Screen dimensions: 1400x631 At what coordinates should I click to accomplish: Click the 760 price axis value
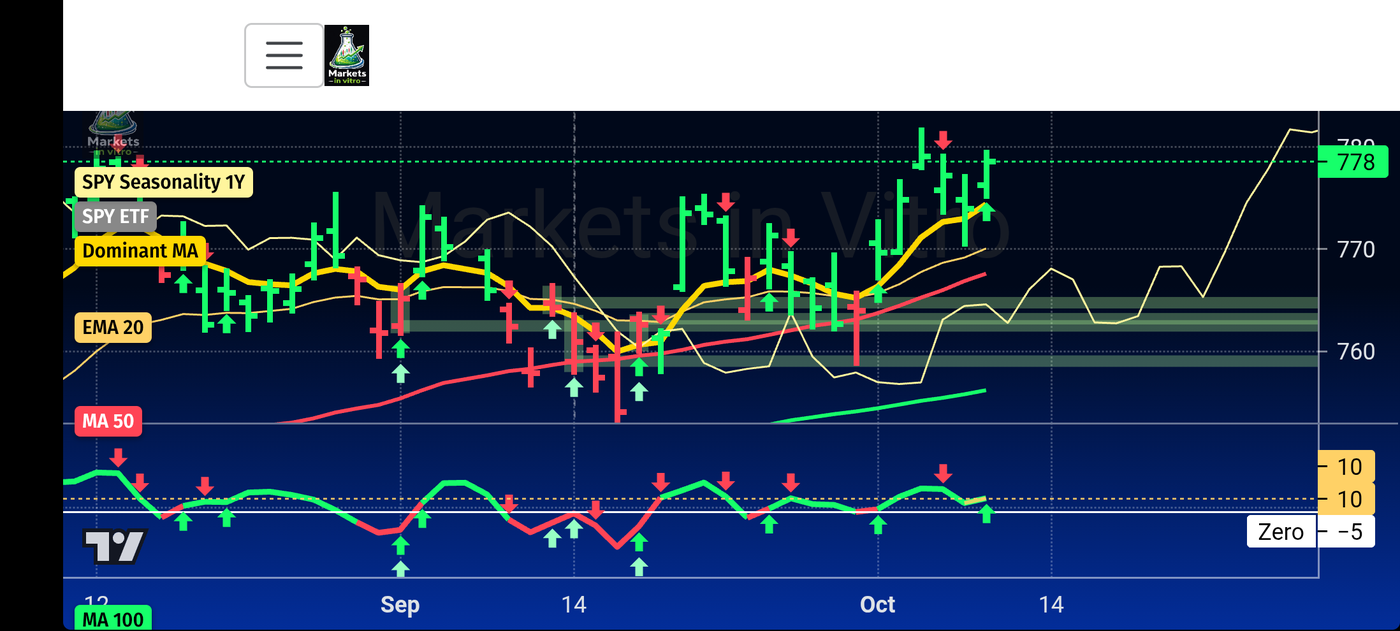(1355, 352)
